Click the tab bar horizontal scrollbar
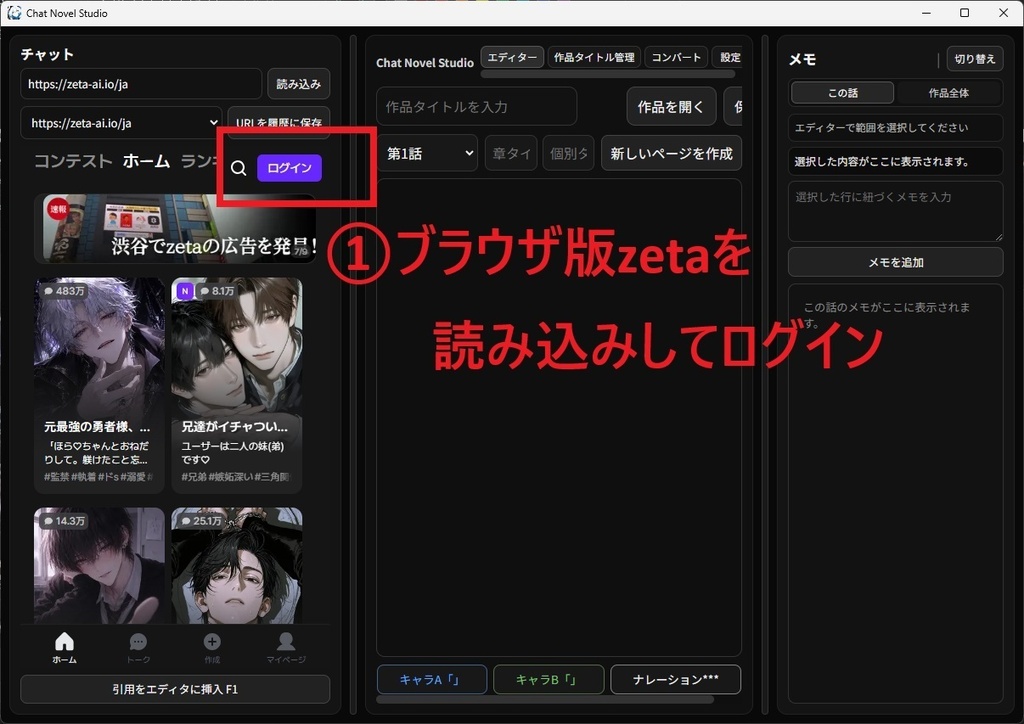The height and width of the screenshot is (724, 1024). (607, 74)
